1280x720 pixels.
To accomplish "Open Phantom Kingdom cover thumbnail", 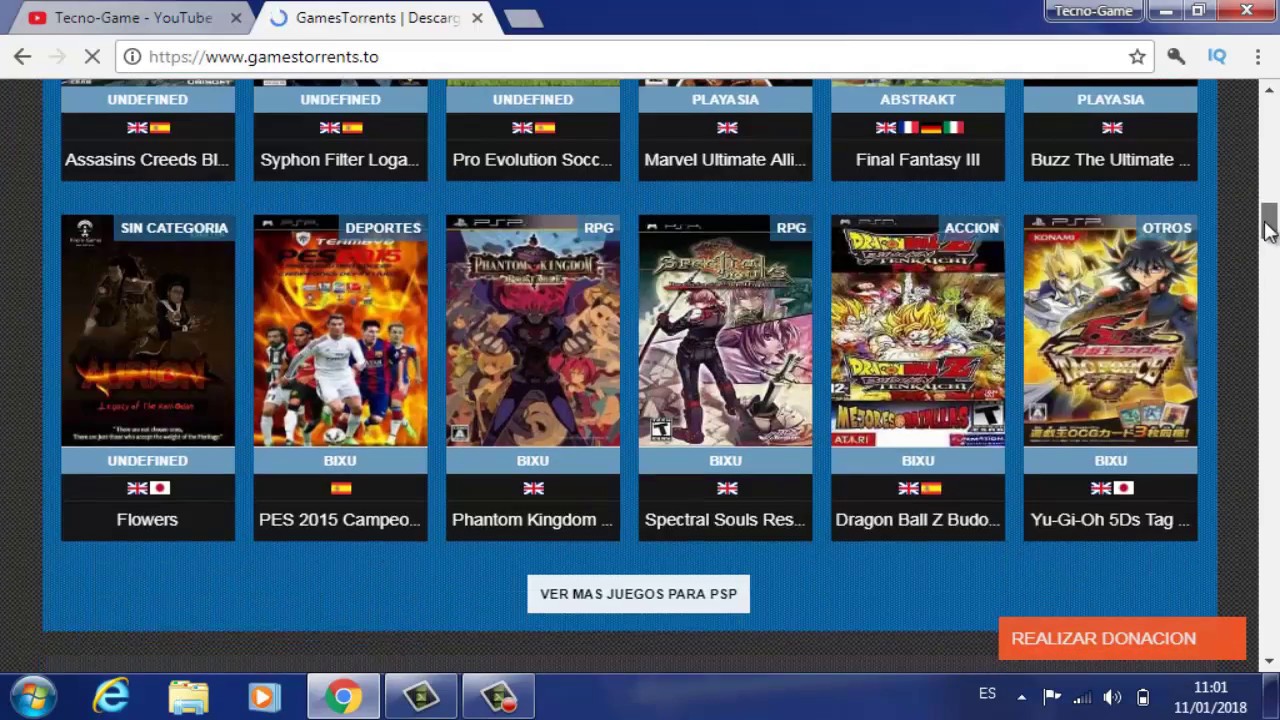I will pos(533,330).
